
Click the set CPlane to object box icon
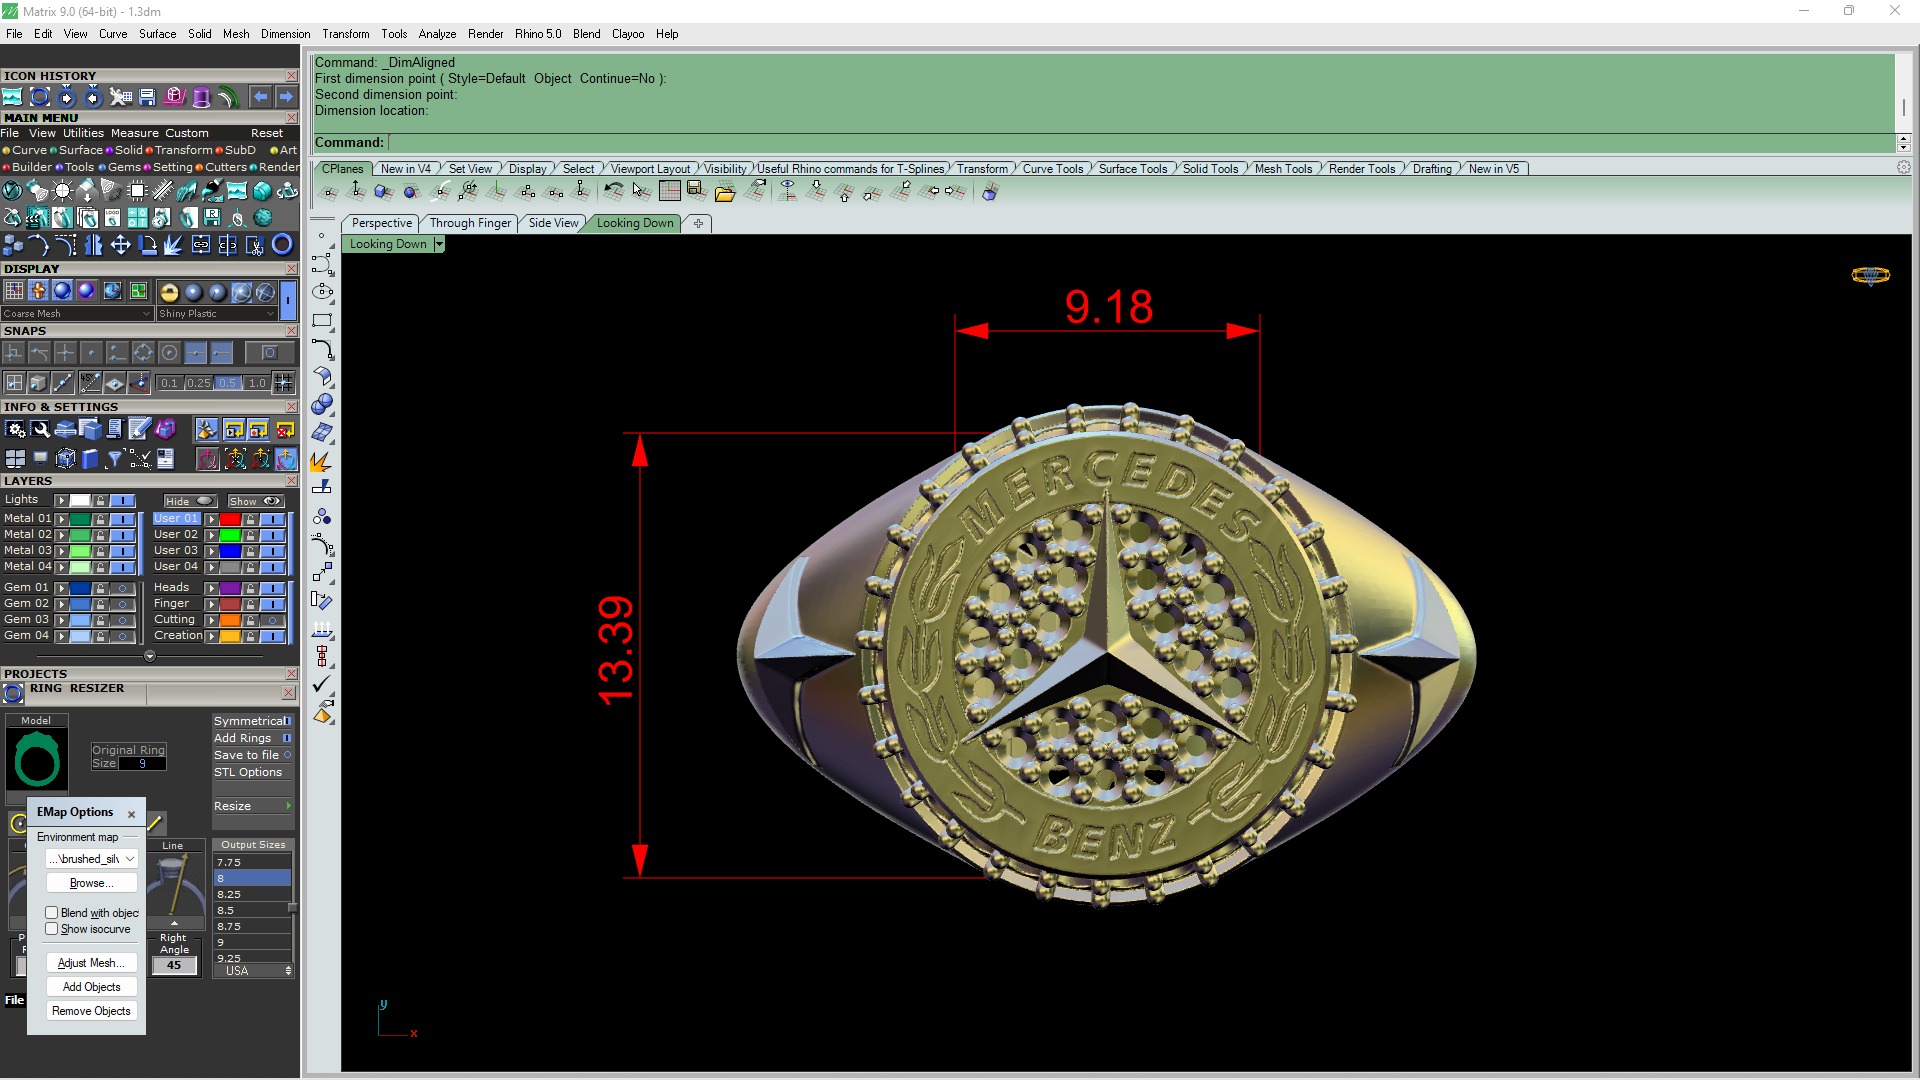[383, 191]
